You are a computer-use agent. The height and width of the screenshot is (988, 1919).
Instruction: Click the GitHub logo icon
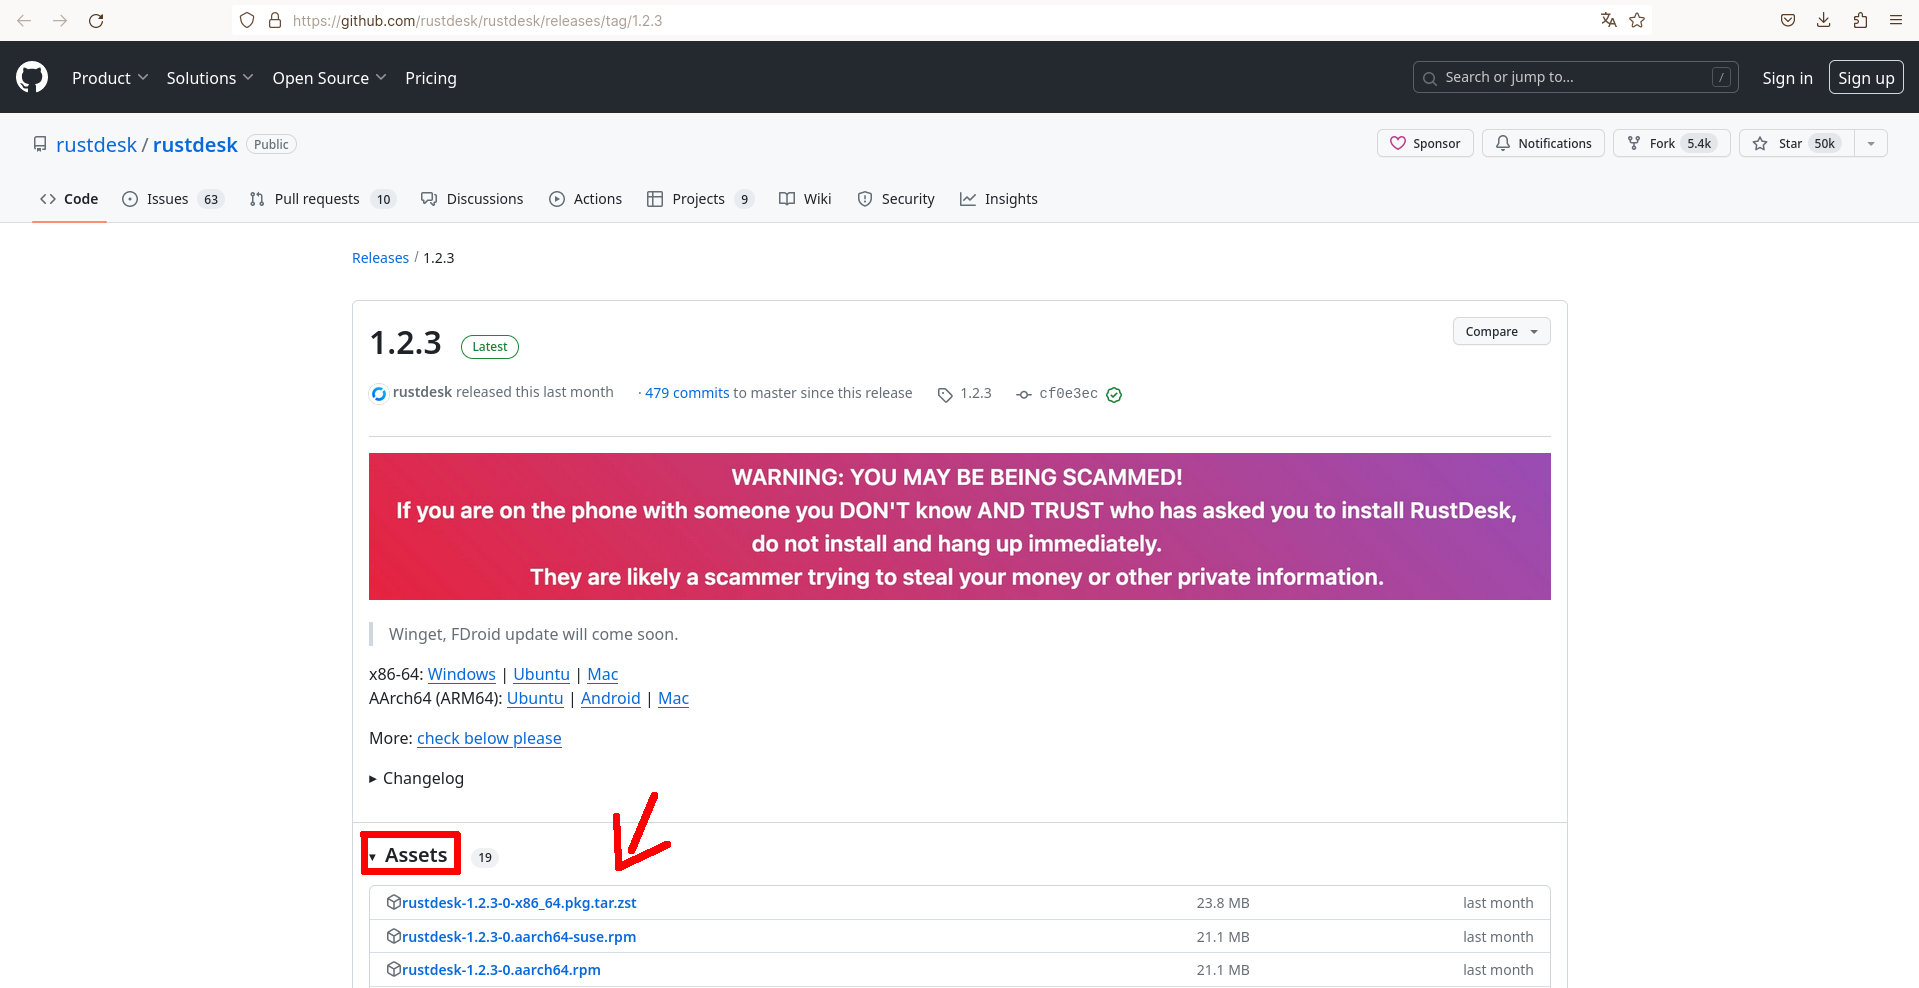click(x=32, y=77)
